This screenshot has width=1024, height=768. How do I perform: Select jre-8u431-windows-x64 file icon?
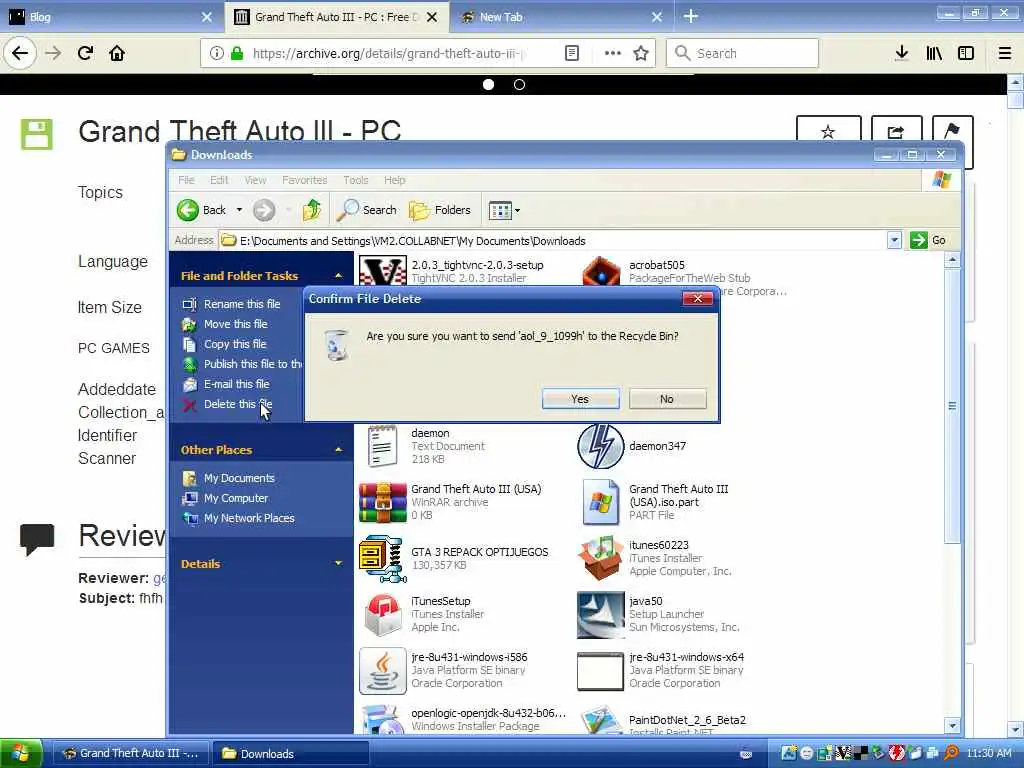[x=601, y=671]
